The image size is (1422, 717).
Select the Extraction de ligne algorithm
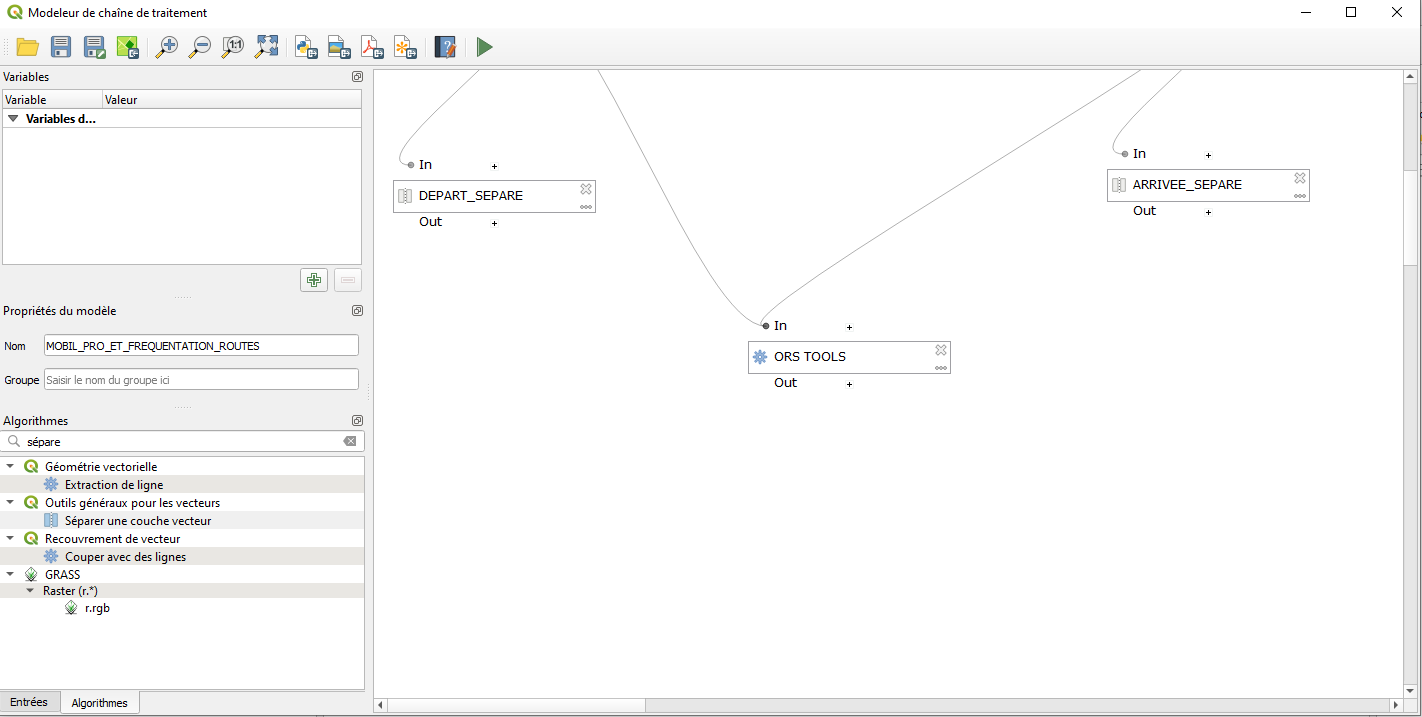(x=114, y=485)
